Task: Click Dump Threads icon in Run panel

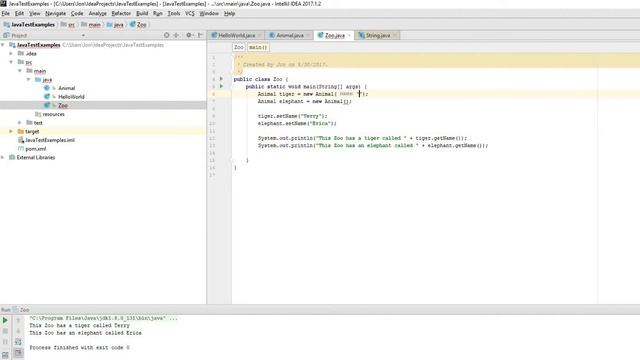Action: click(5, 355)
